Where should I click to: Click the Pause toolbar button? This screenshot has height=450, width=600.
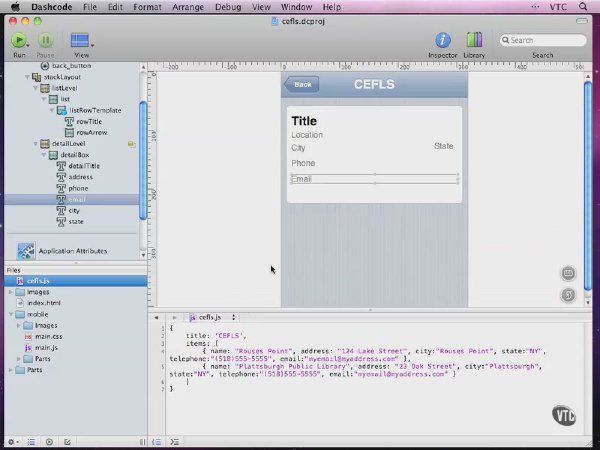pos(46,40)
